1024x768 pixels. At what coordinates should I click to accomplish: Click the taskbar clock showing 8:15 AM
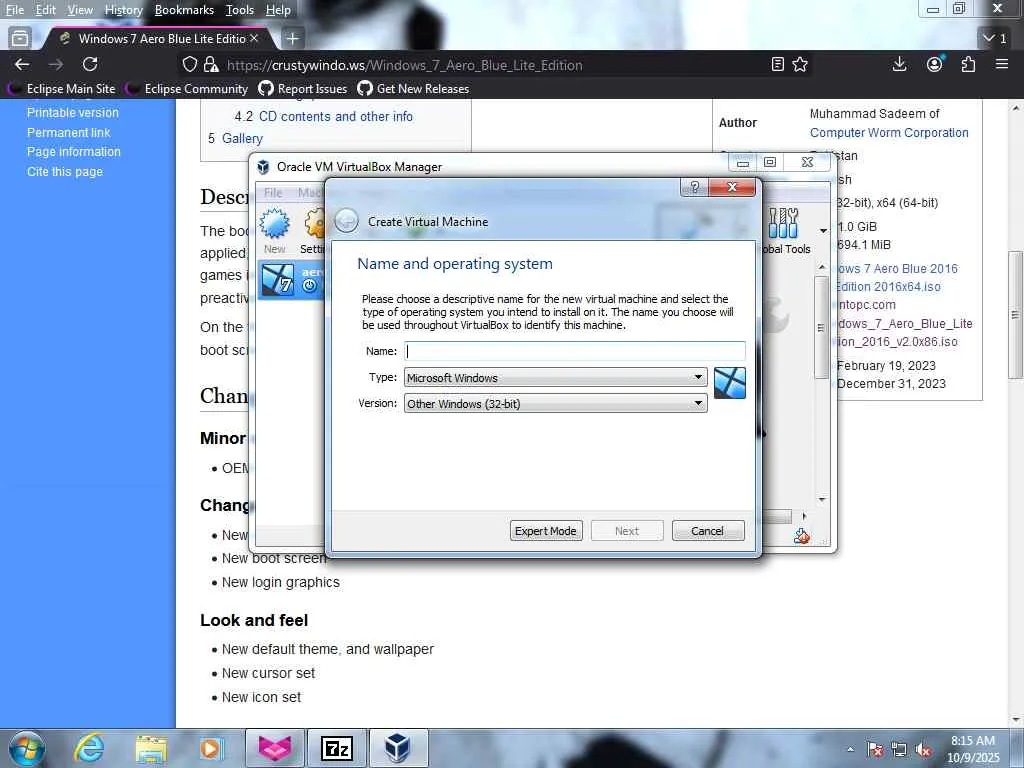tap(973, 749)
